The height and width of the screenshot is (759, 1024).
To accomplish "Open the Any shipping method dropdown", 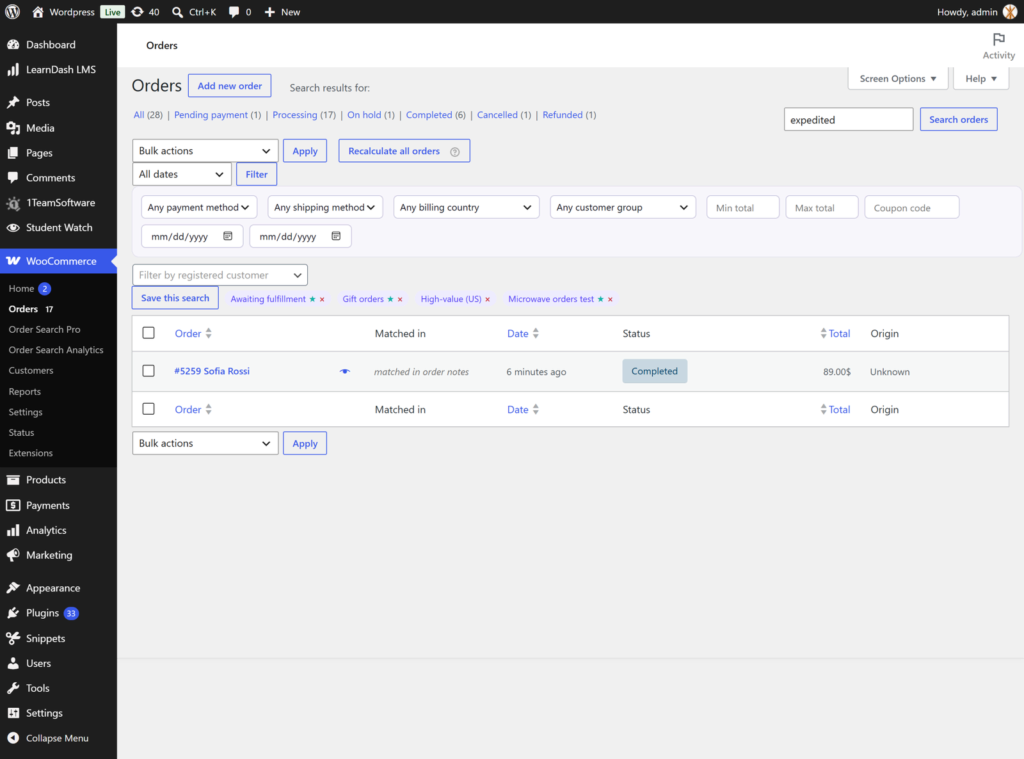I will [x=325, y=207].
